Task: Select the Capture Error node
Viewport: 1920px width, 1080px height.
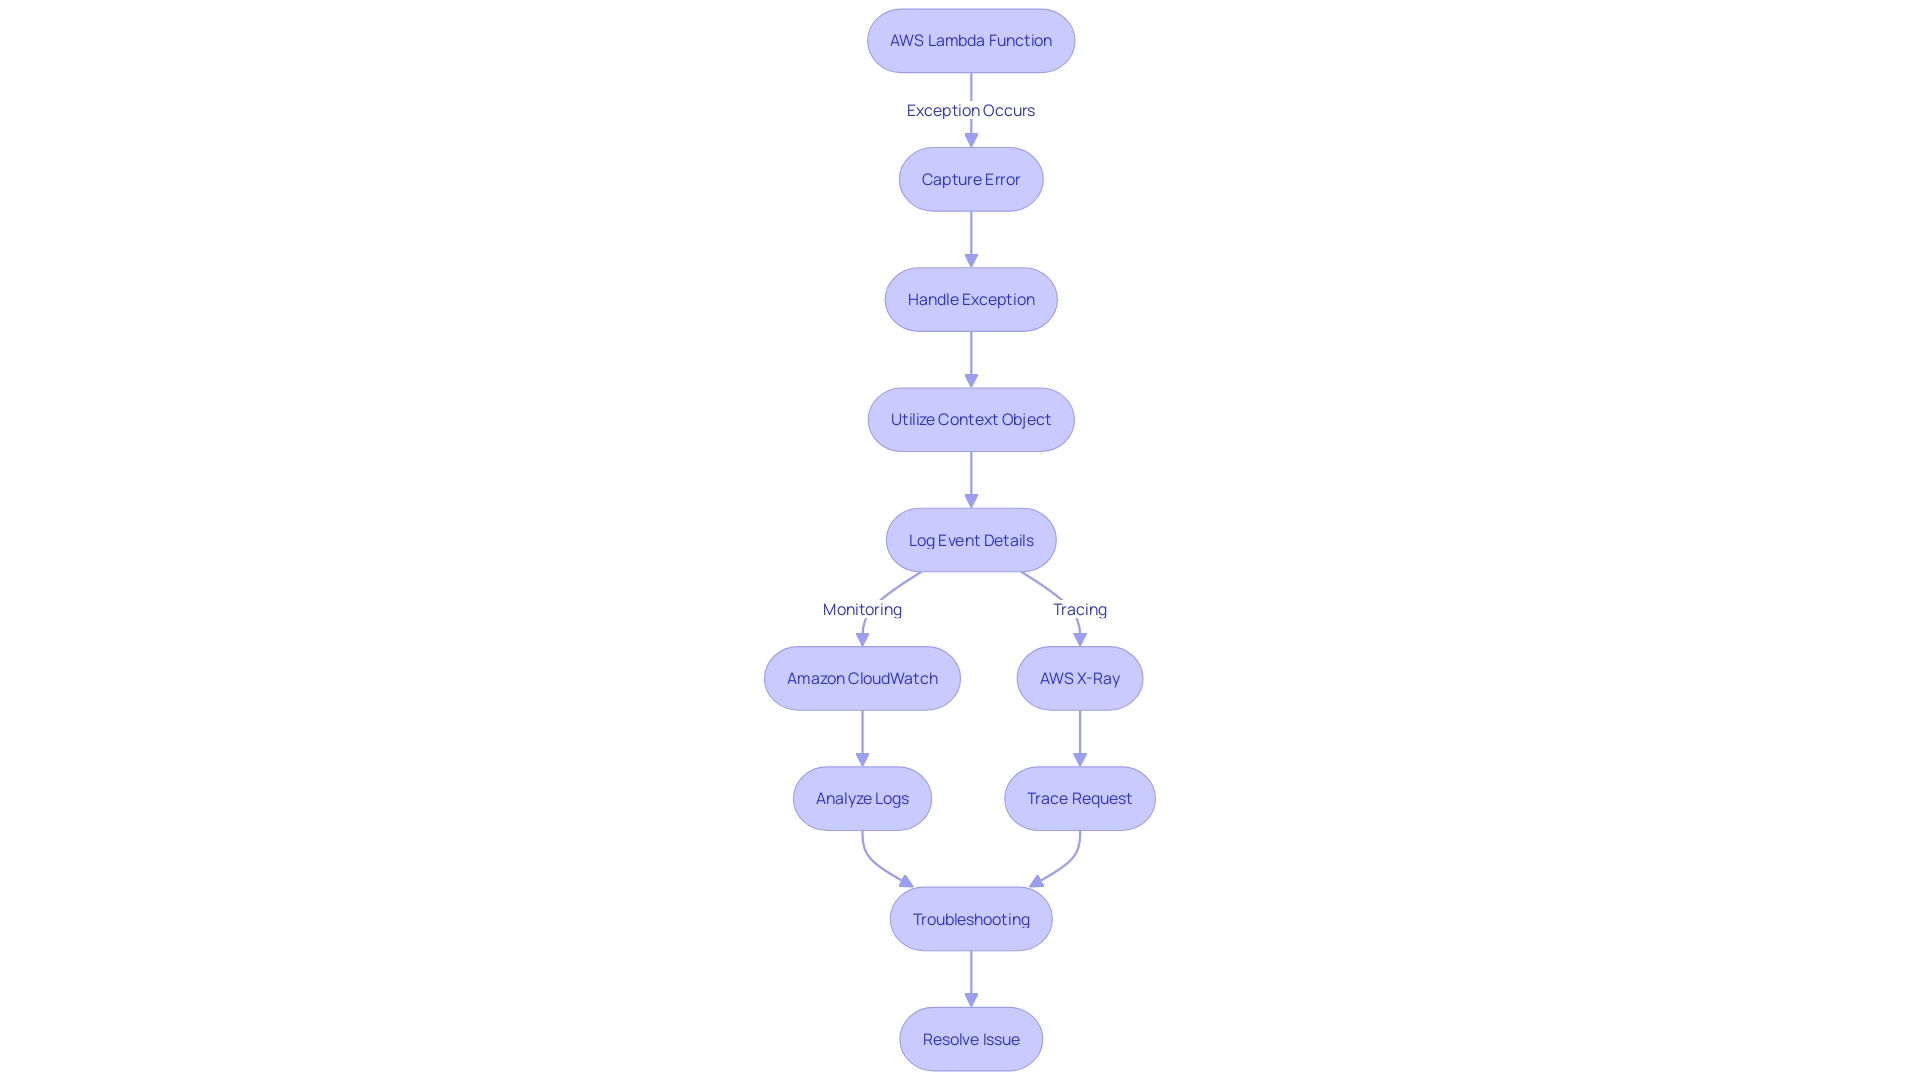Action: (969, 178)
